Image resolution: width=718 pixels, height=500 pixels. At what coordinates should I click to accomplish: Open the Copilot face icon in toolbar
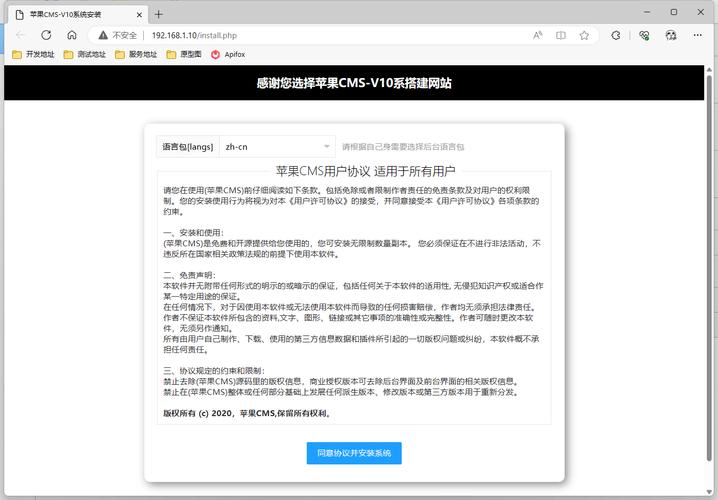[x=671, y=35]
